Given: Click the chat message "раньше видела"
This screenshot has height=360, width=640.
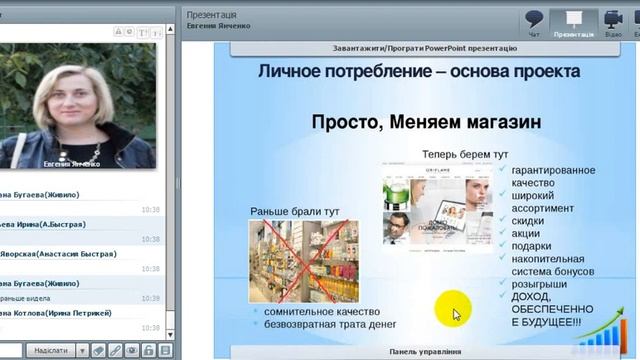Looking at the screenshot, I should coord(25,298).
